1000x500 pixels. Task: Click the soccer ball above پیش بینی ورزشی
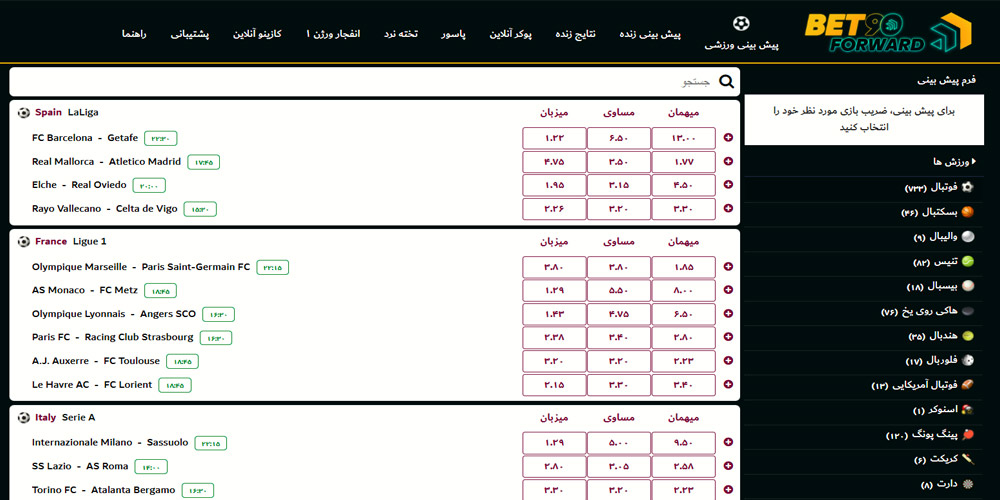pyautogui.click(x=741, y=24)
